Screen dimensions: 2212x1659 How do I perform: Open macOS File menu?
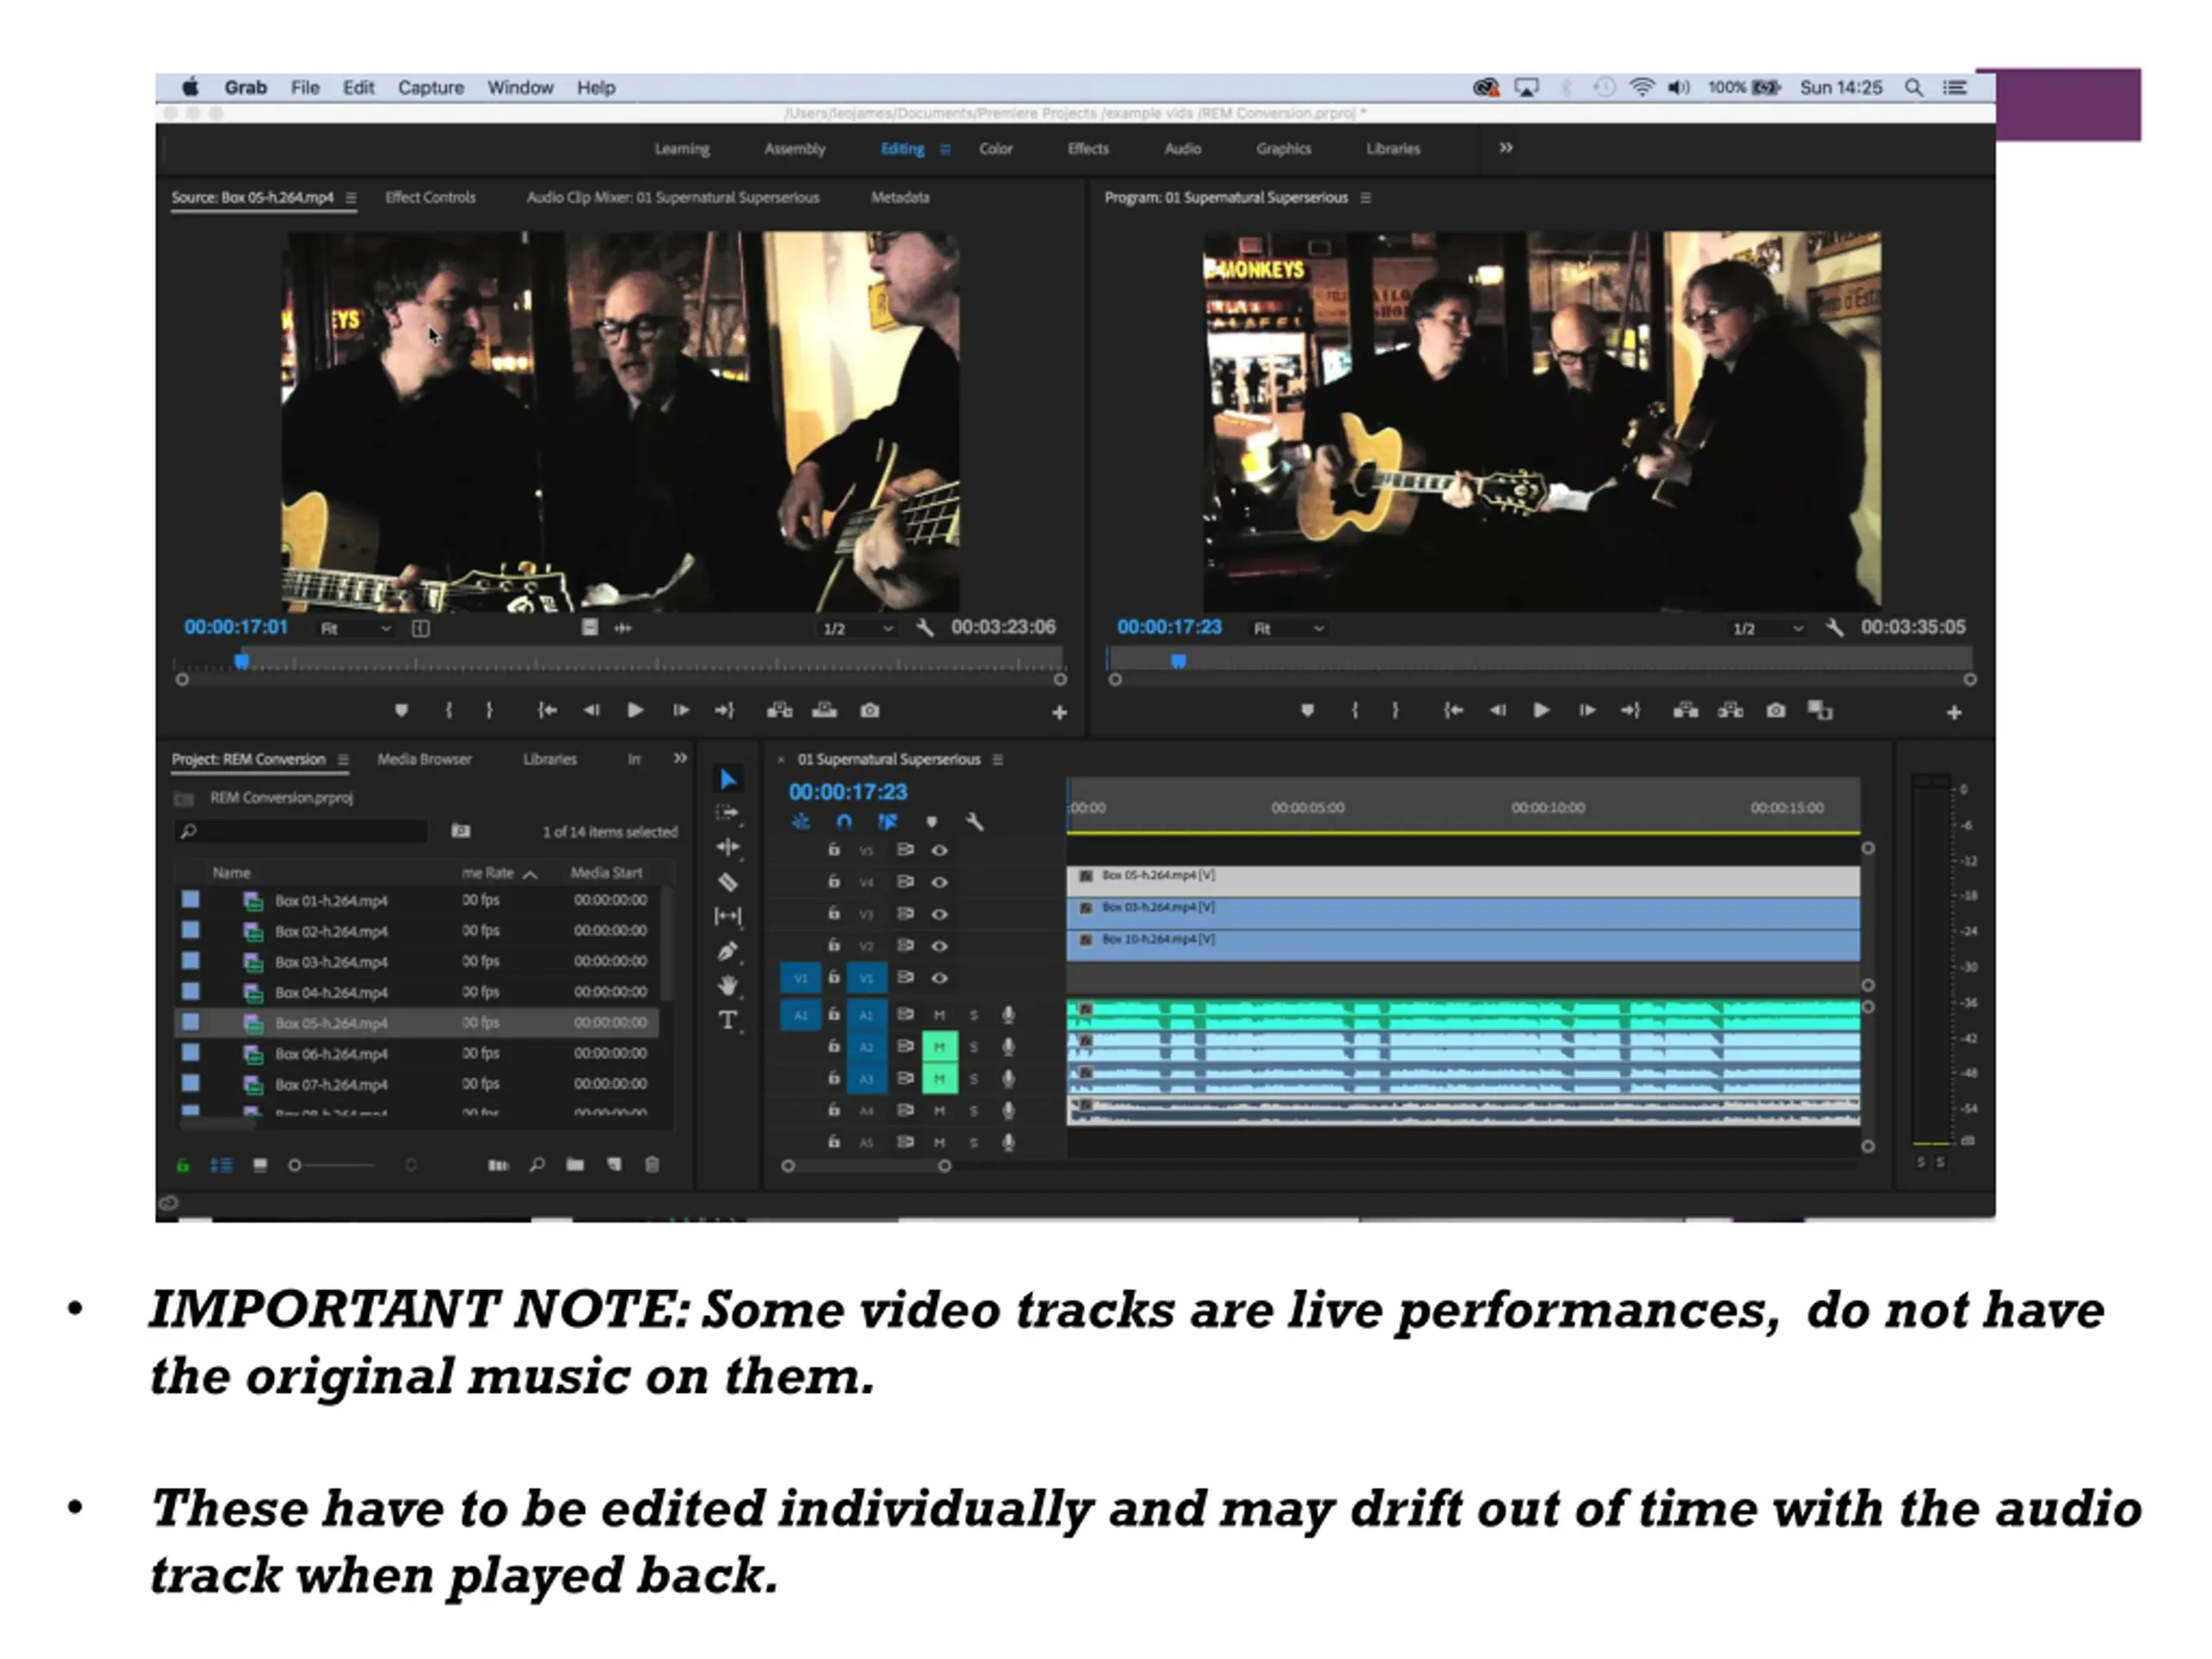tap(305, 88)
